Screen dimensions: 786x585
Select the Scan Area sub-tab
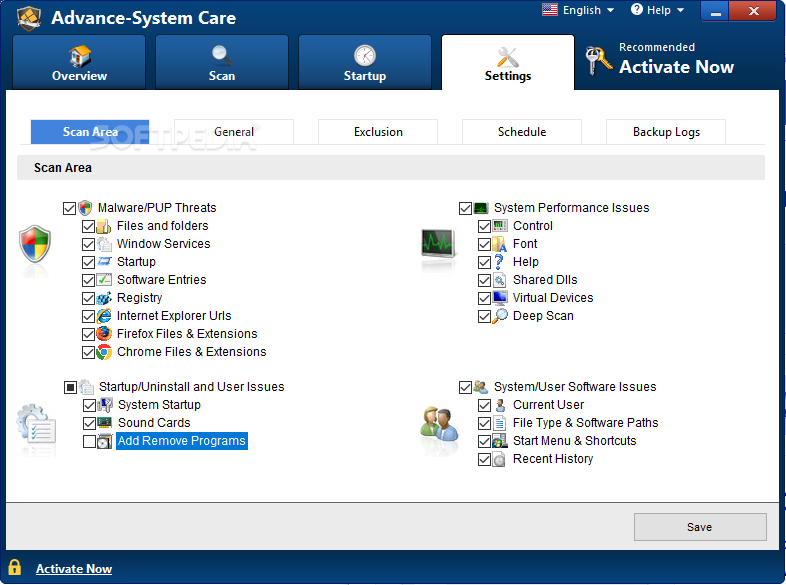(x=90, y=132)
